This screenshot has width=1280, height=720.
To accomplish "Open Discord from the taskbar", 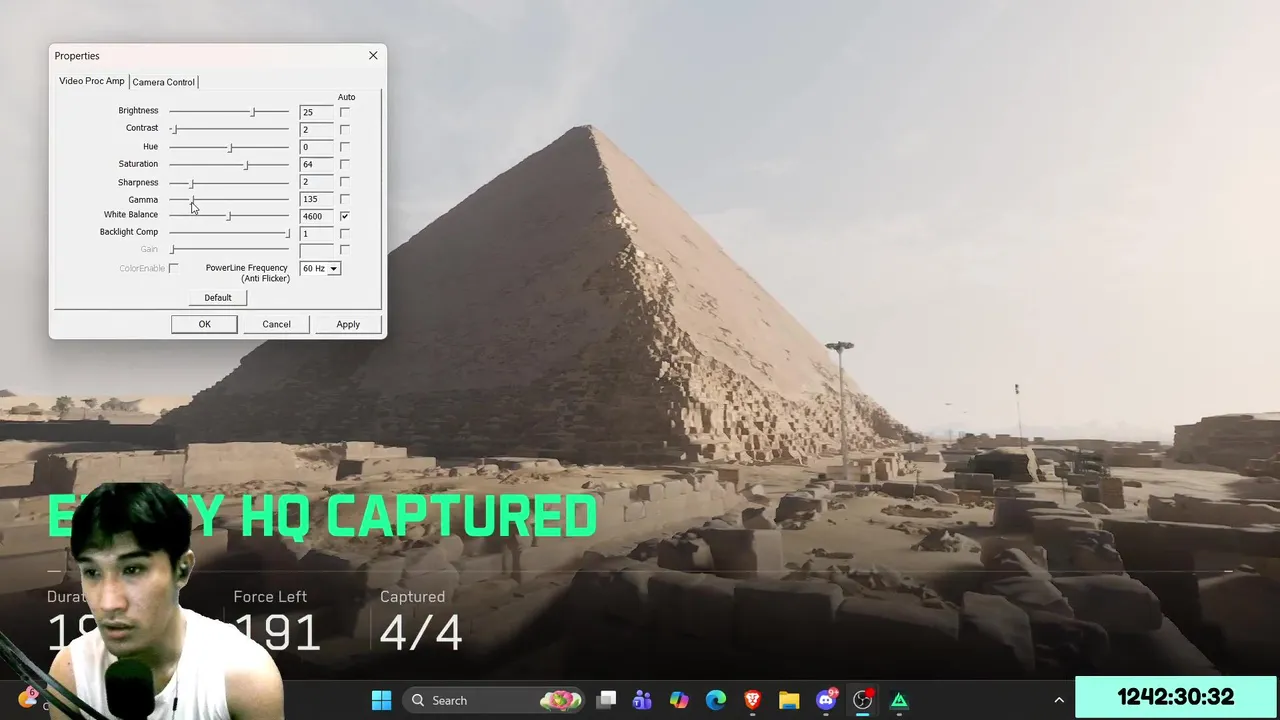I will tap(826, 700).
